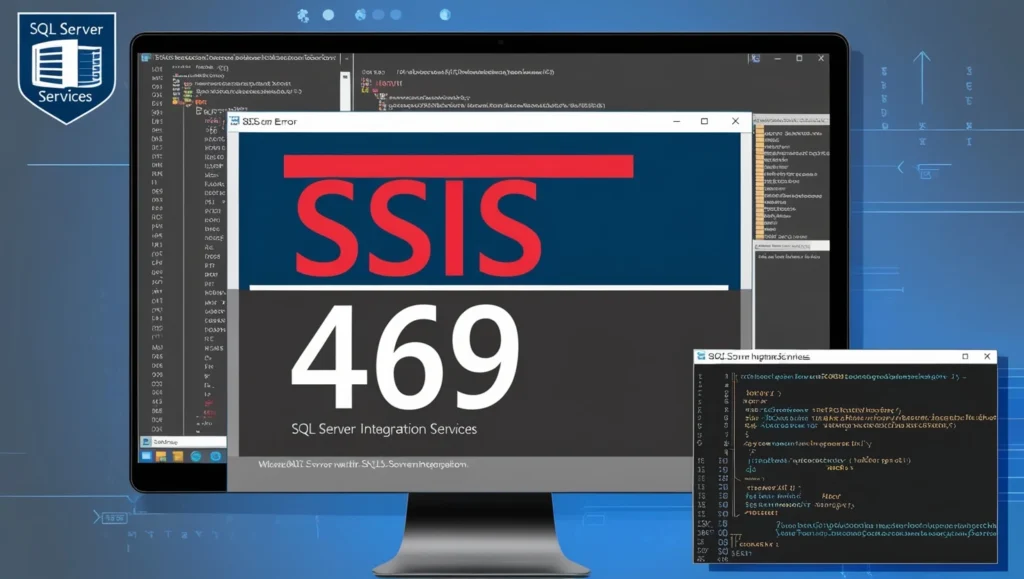Open the outlined round blue taskbar icon
1024x579 pixels.
(196, 456)
